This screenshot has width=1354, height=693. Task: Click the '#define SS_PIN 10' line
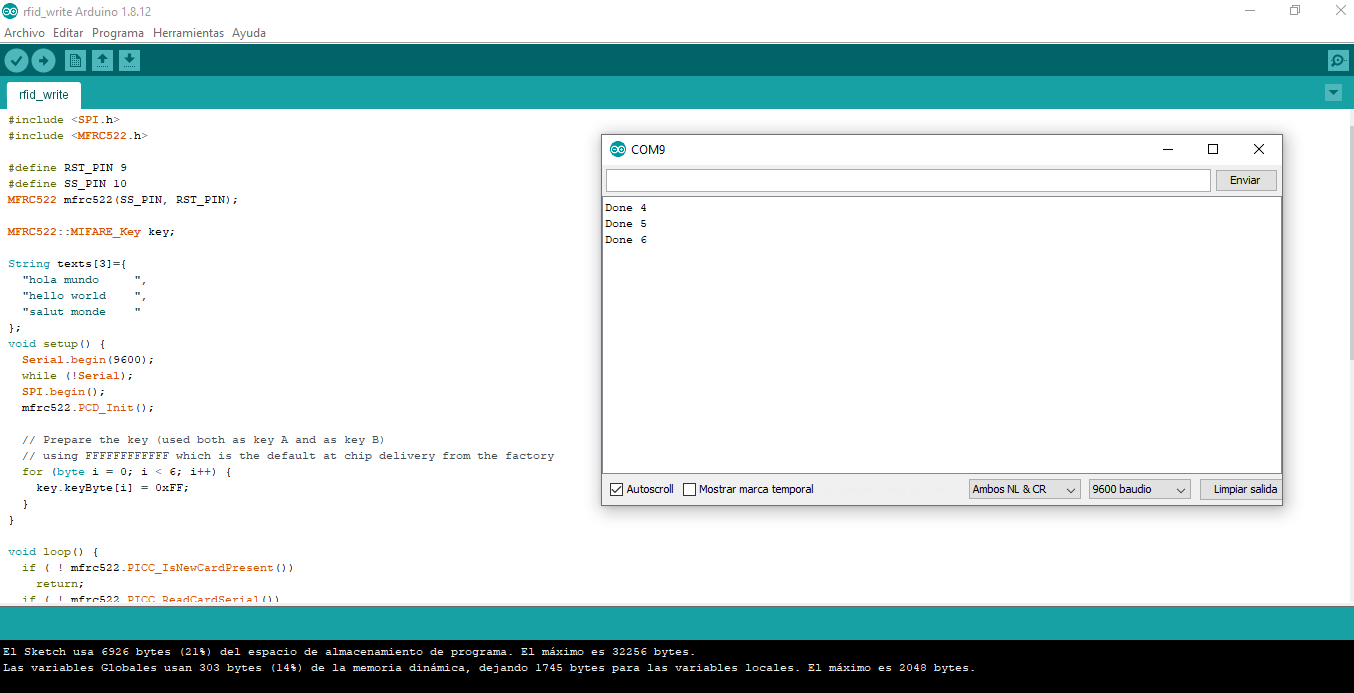(x=67, y=184)
